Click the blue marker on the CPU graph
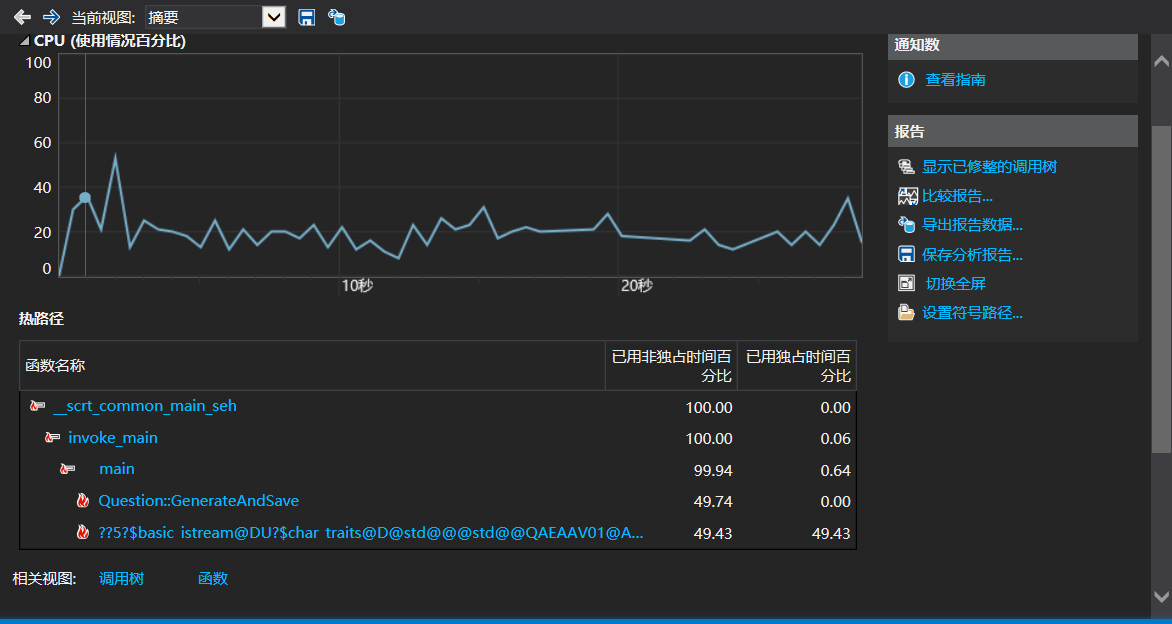Screen dimensions: 1172x624 [x=85, y=197]
